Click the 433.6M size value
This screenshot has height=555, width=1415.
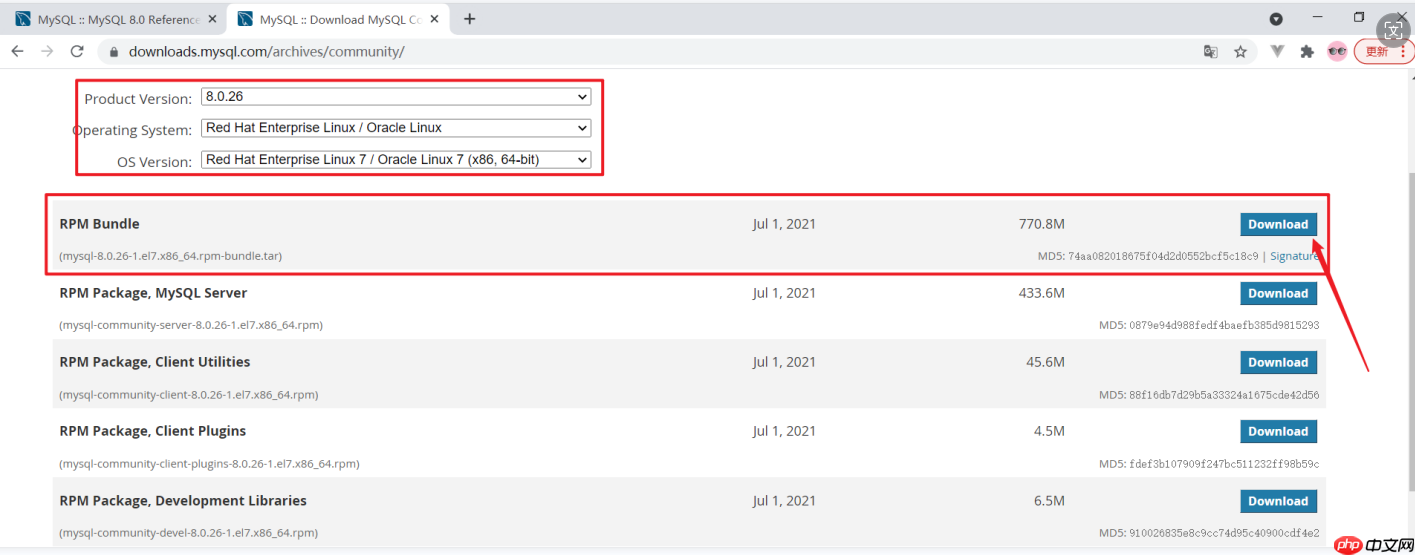coord(1042,293)
